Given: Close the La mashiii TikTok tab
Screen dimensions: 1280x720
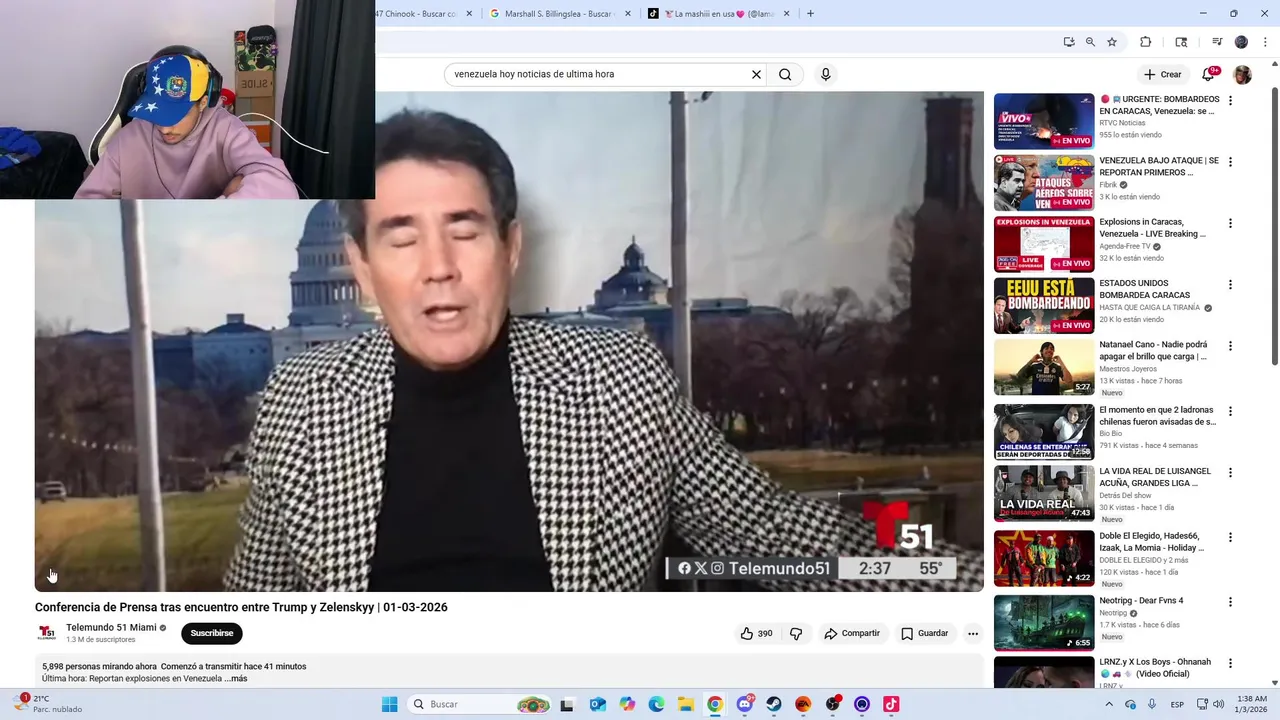Looking at the screenshot, I should [x=786, y=14].
